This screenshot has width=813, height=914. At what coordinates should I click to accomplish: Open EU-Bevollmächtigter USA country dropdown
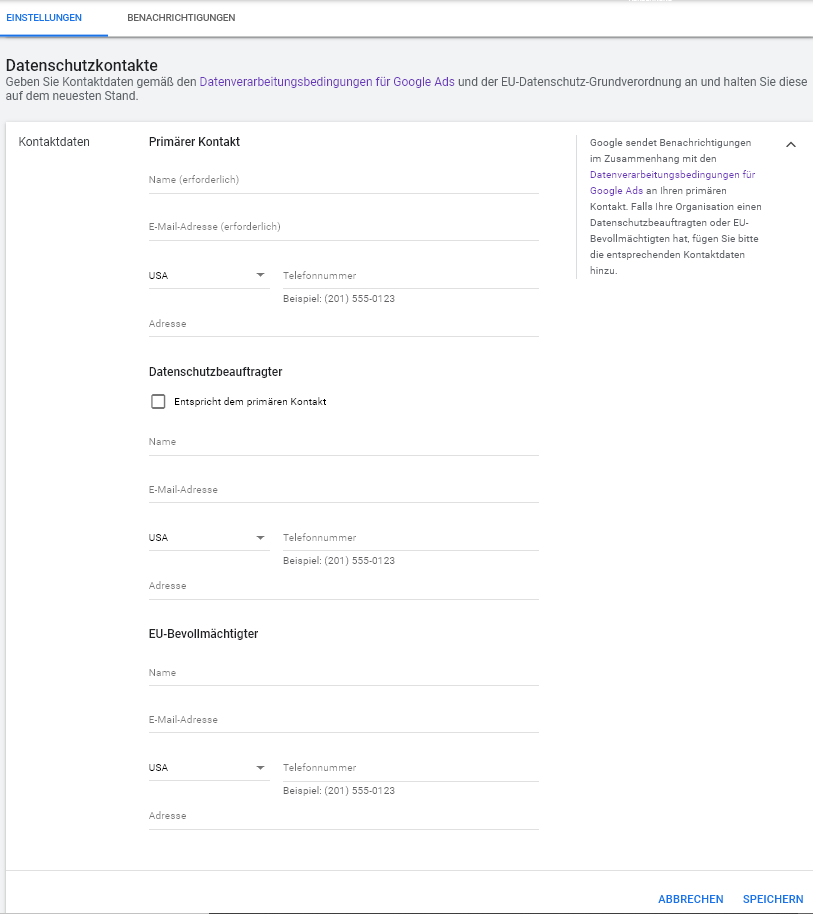tap(209, 768)
